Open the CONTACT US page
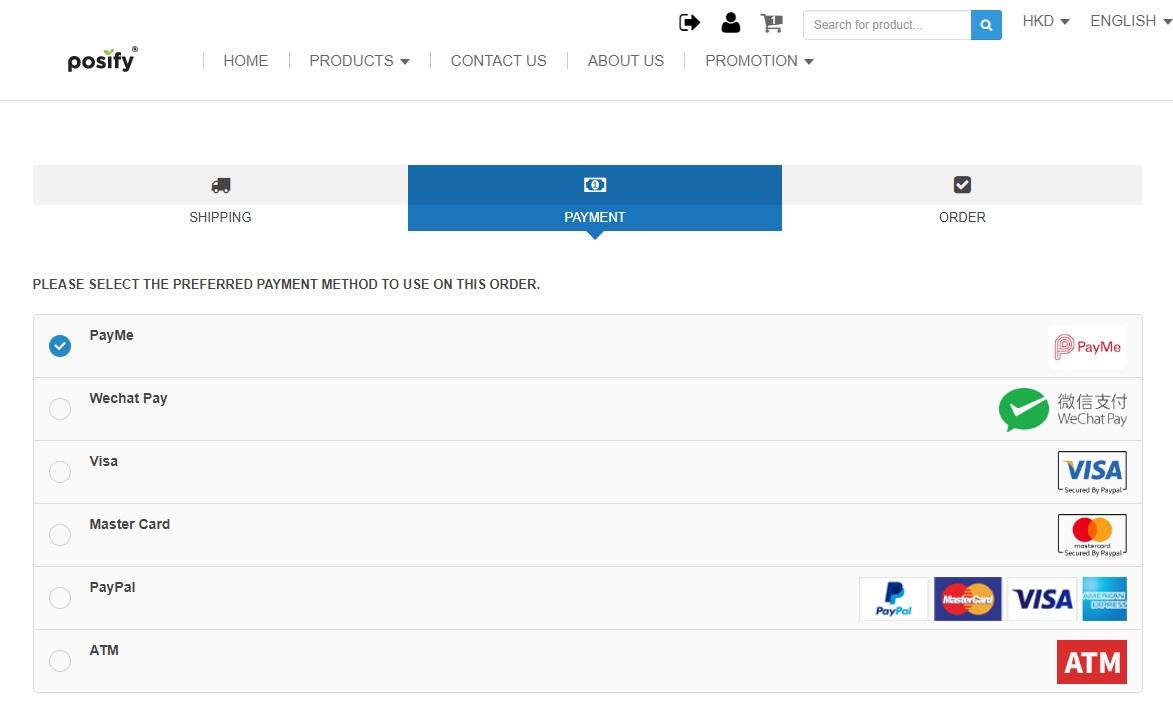Viewport: 1173px width, 703px height. pos(498,61)
